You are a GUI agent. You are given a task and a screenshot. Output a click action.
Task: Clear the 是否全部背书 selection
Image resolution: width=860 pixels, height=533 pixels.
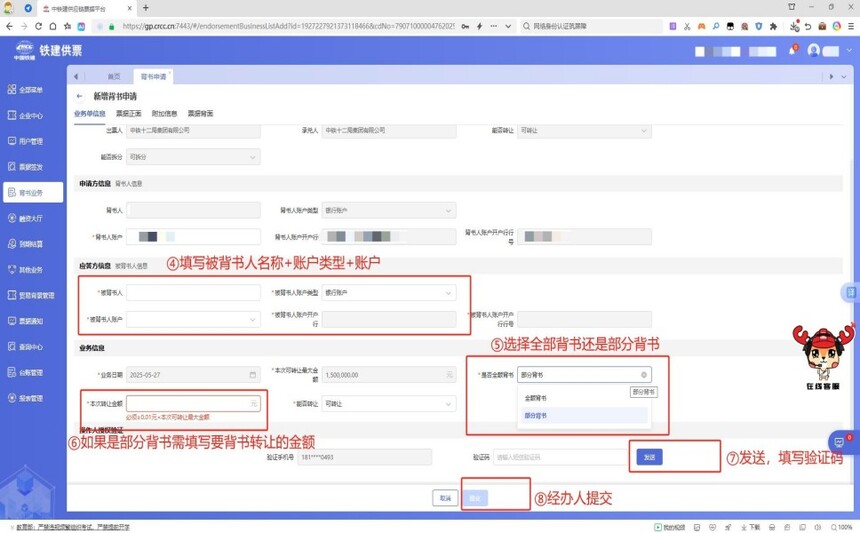[x=644, y=375]
